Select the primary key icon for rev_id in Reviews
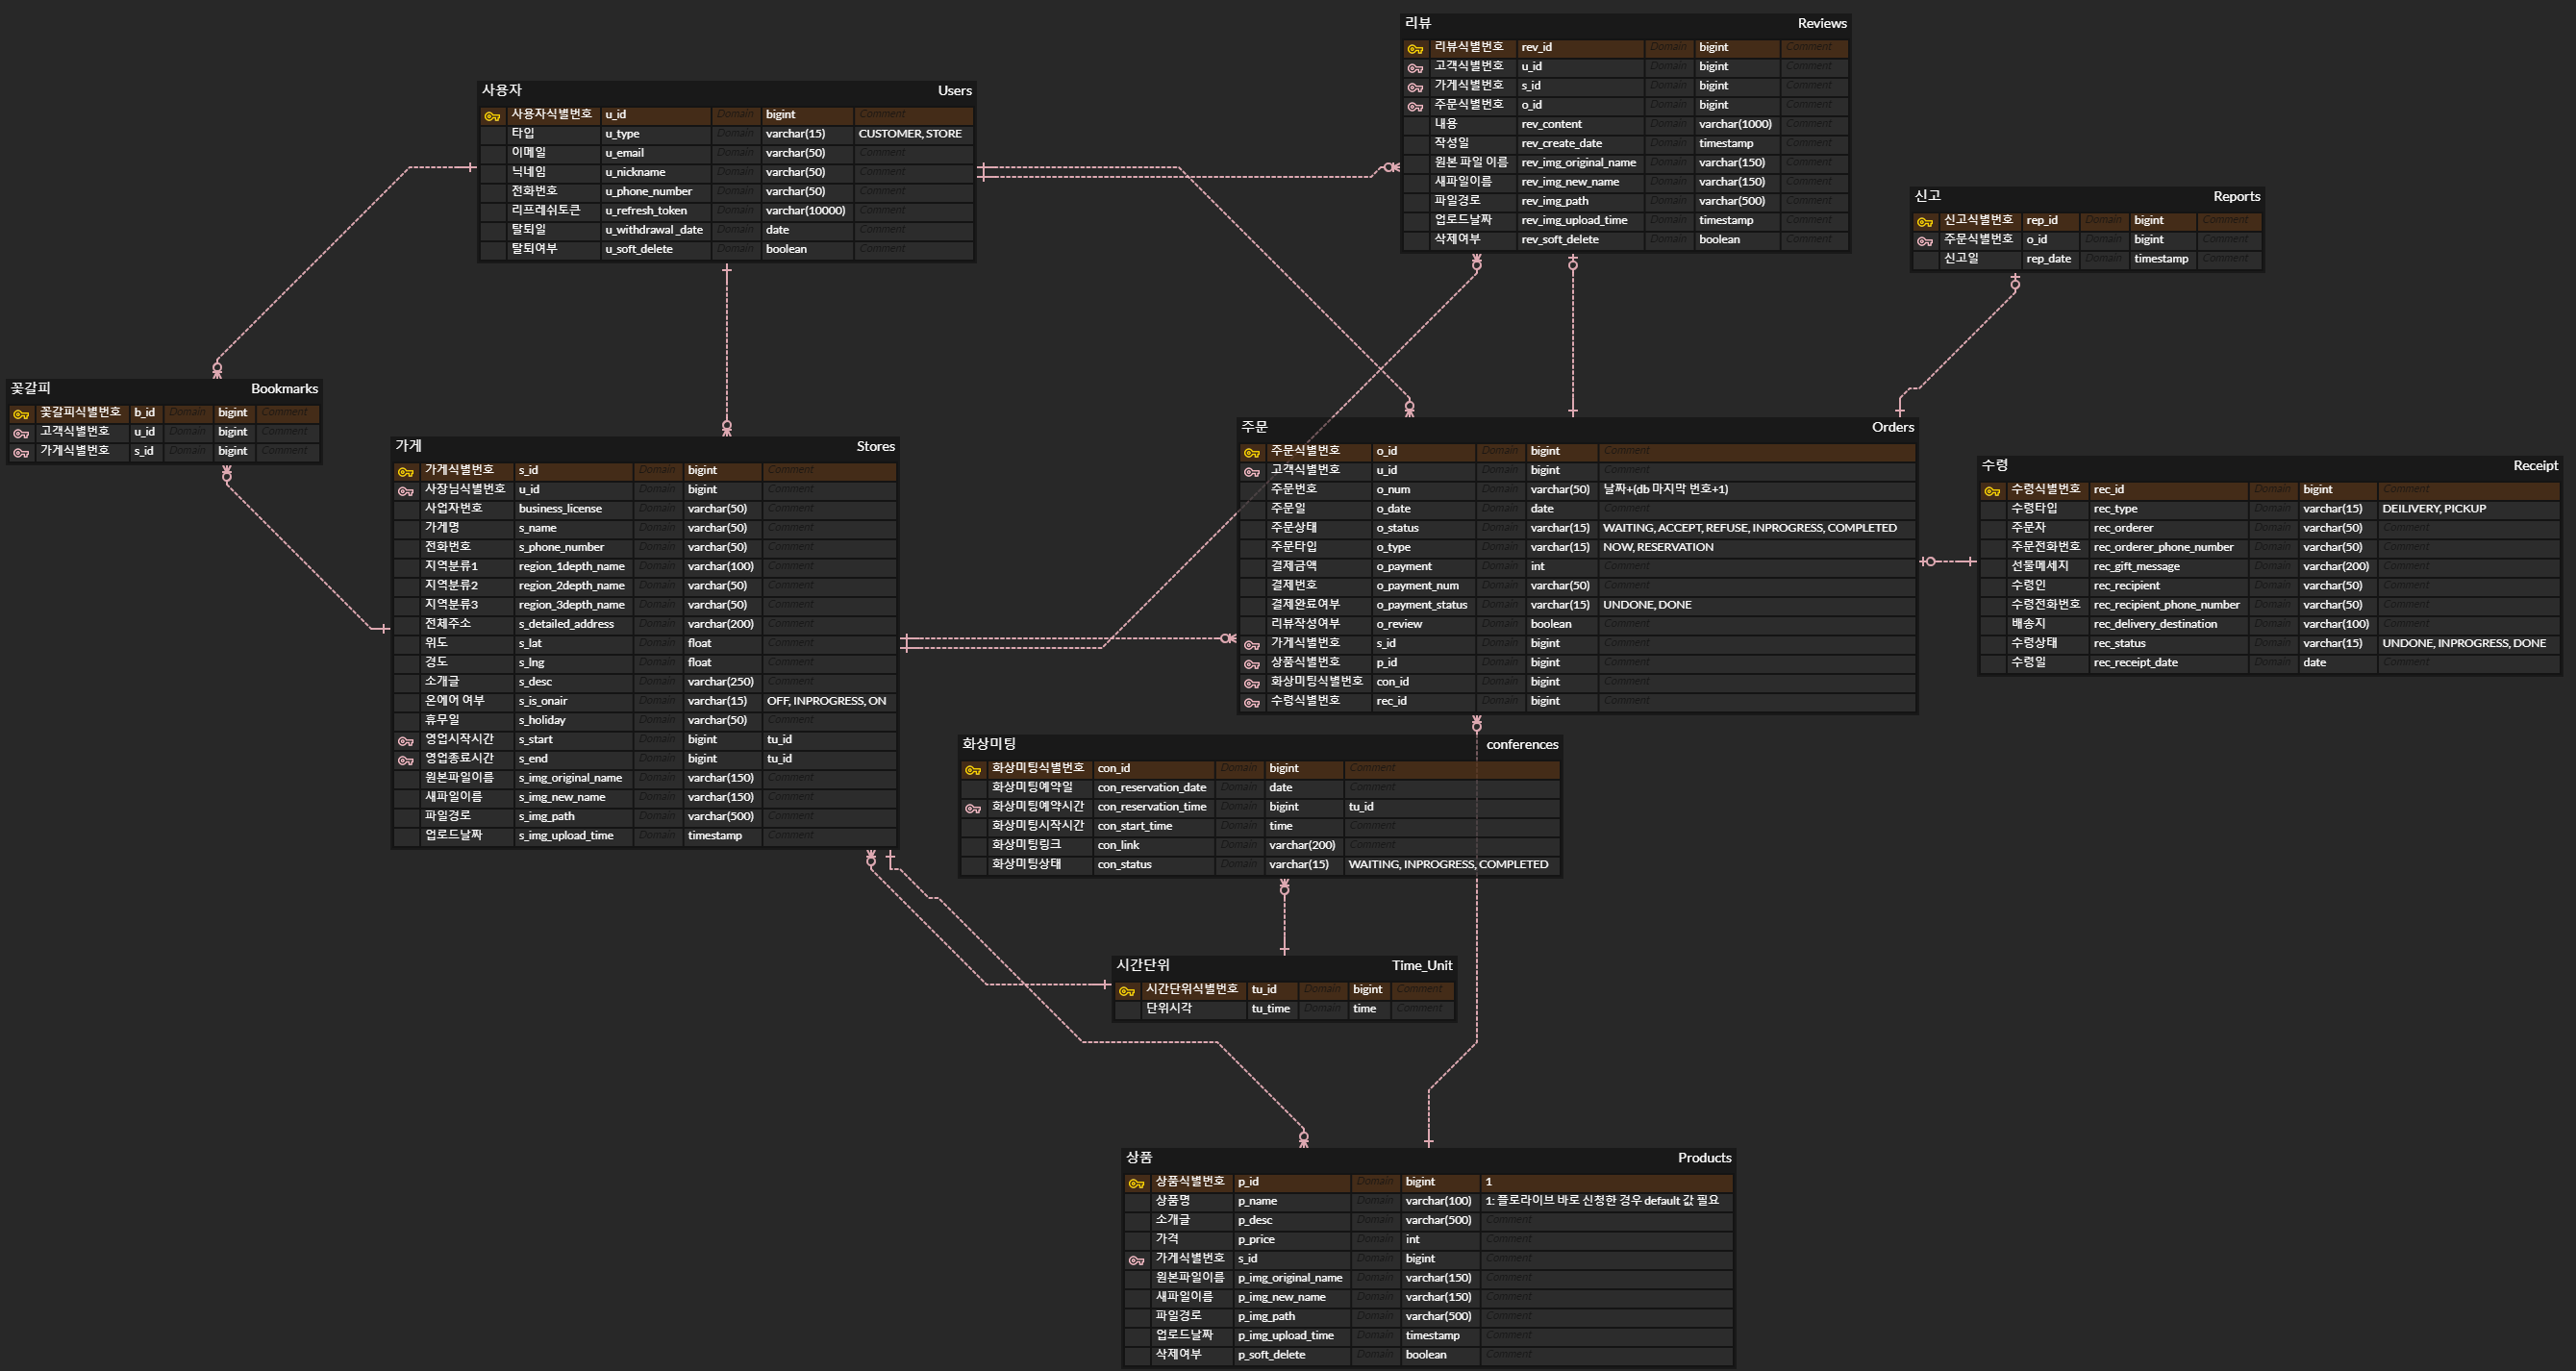The width and height of the screenshot is (2576, 1371). point(1415,49)
